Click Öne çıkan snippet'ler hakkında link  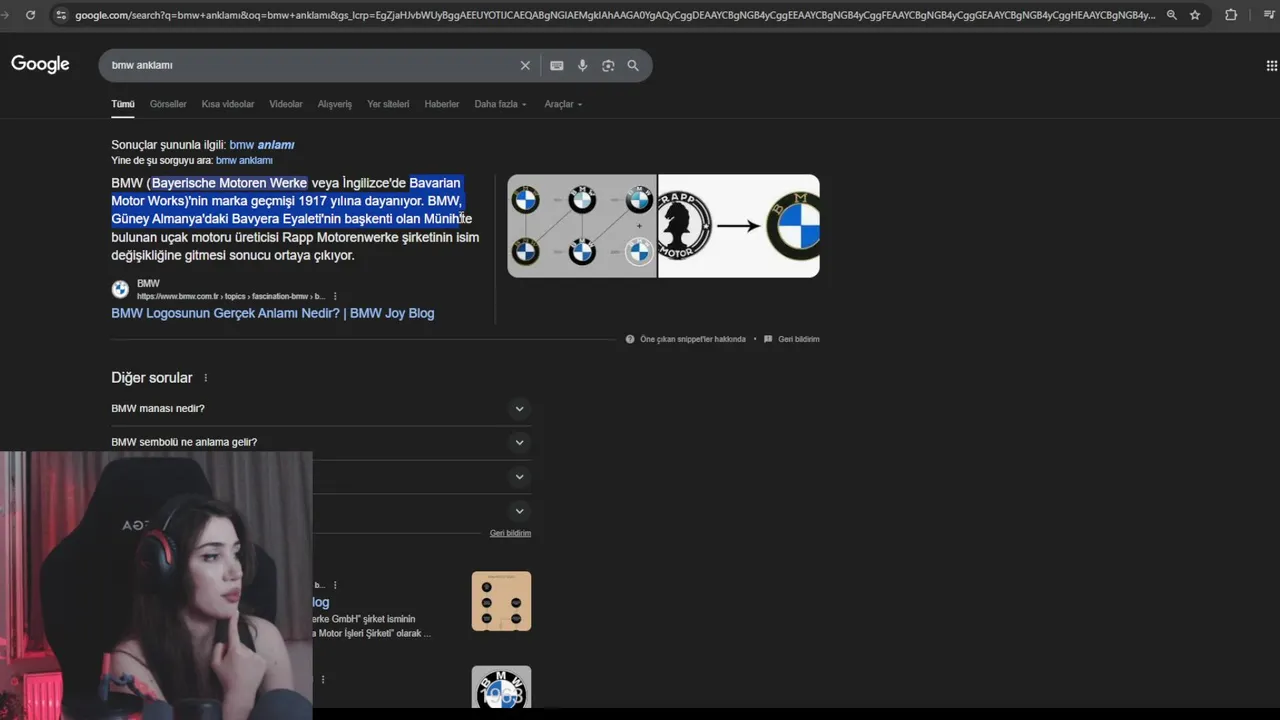693,339
